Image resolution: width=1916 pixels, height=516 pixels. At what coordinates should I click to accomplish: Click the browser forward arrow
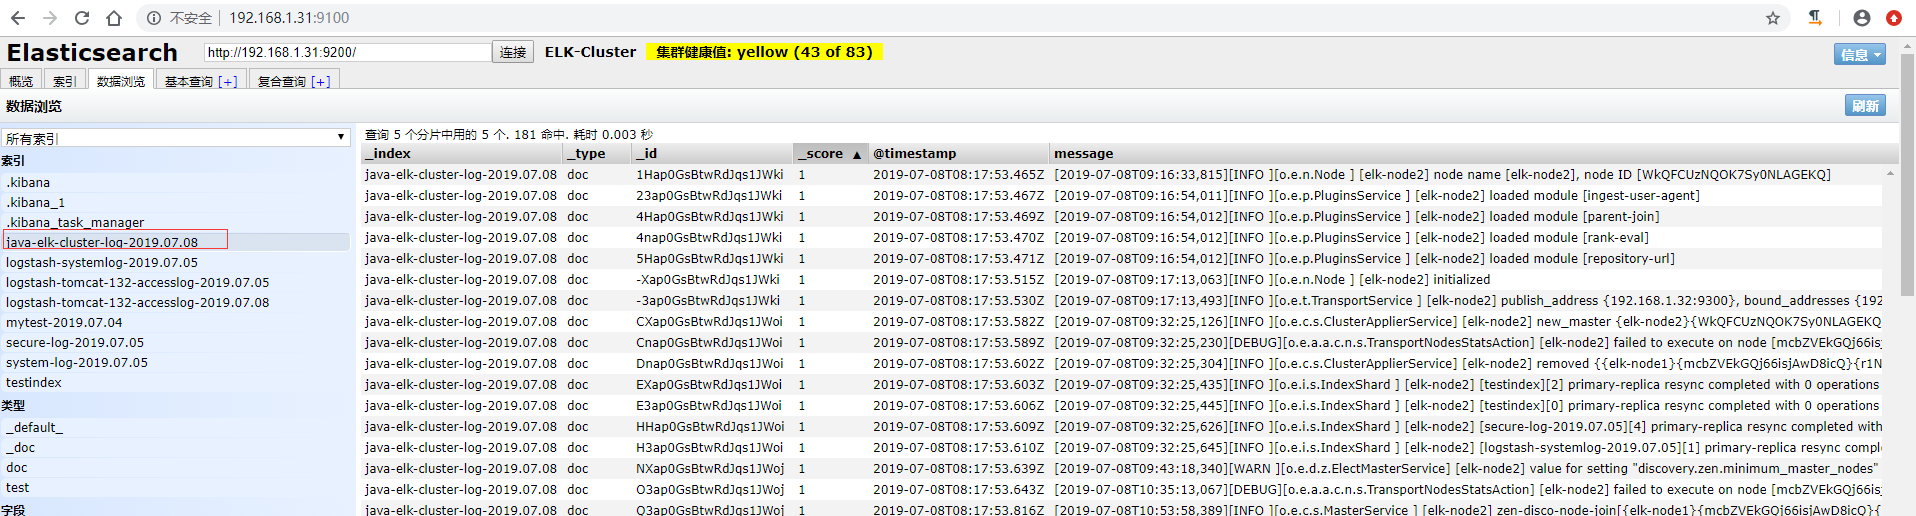click(x=50, y=18)
